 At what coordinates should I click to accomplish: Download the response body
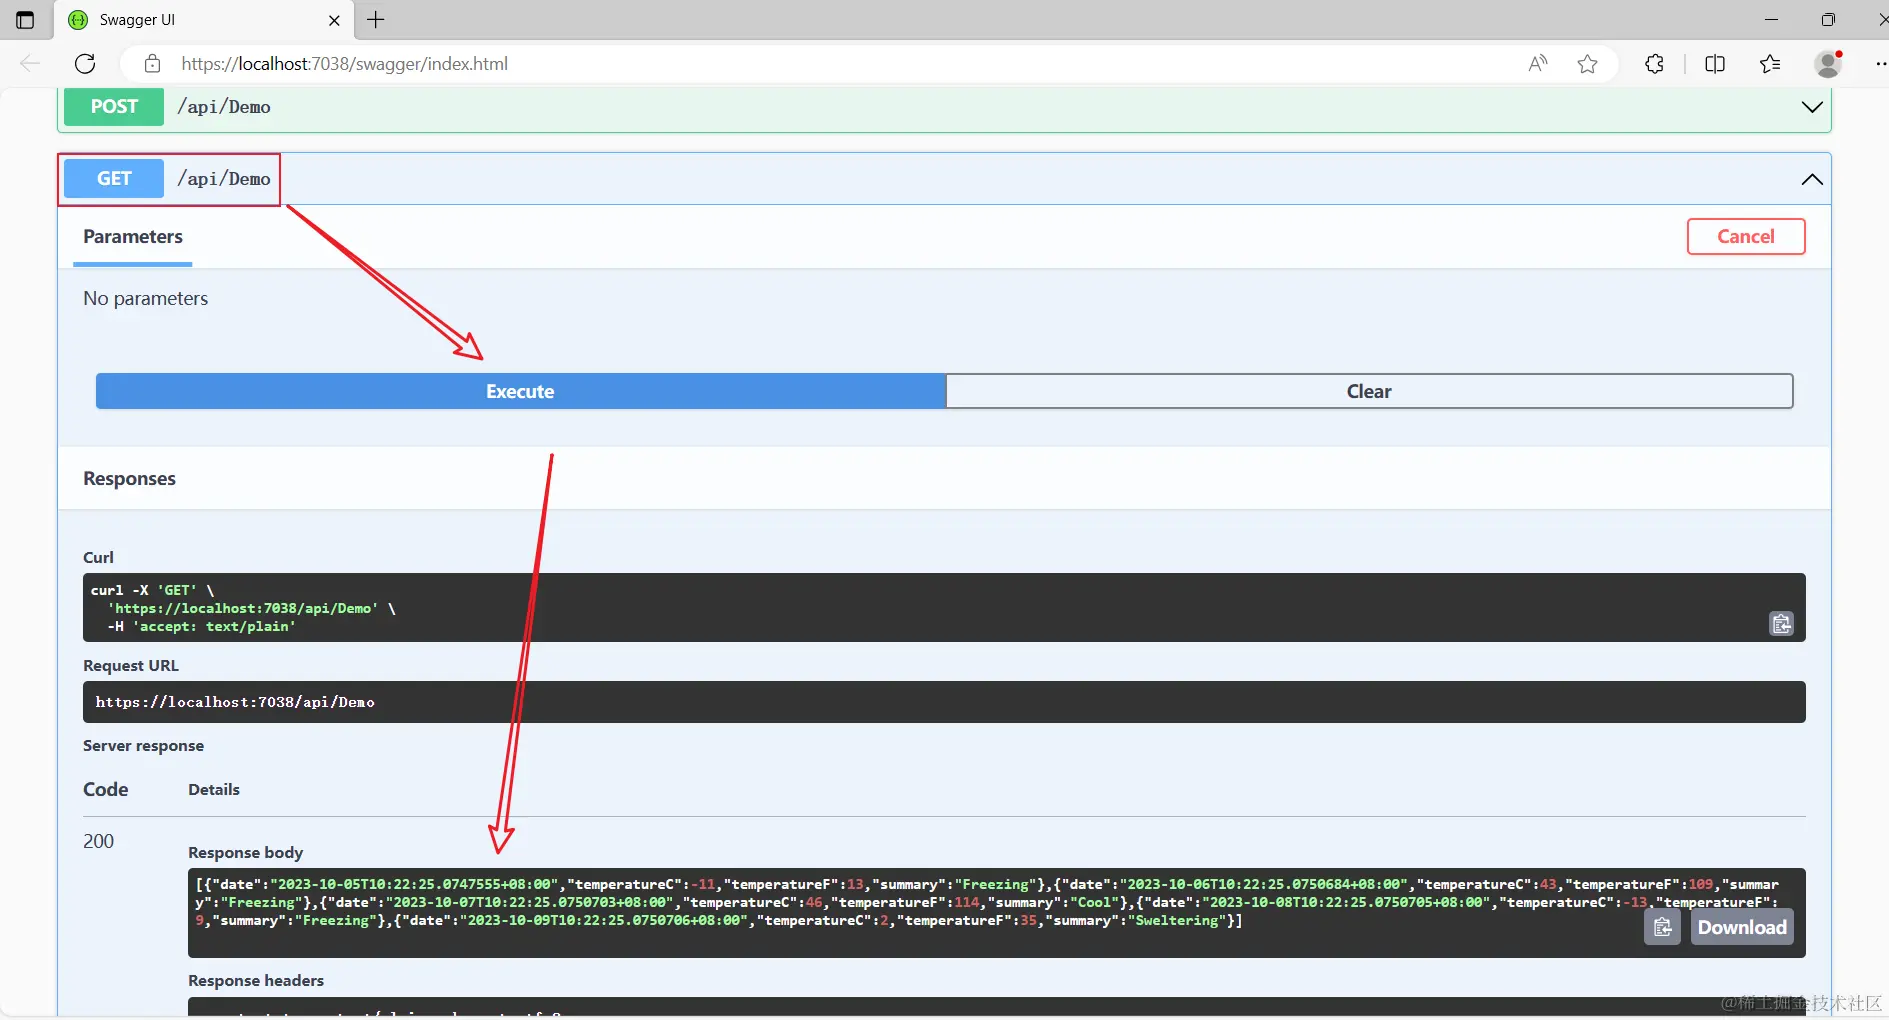pos(1742,927)
